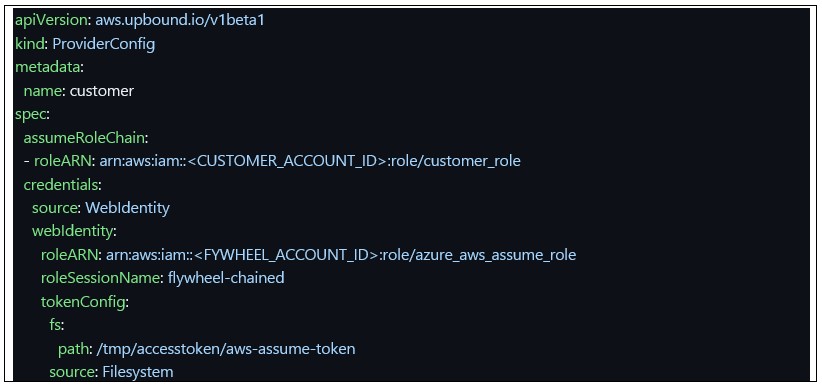Click the spec key
Viewport: 822px width, 387px height.
coord(30,115)
